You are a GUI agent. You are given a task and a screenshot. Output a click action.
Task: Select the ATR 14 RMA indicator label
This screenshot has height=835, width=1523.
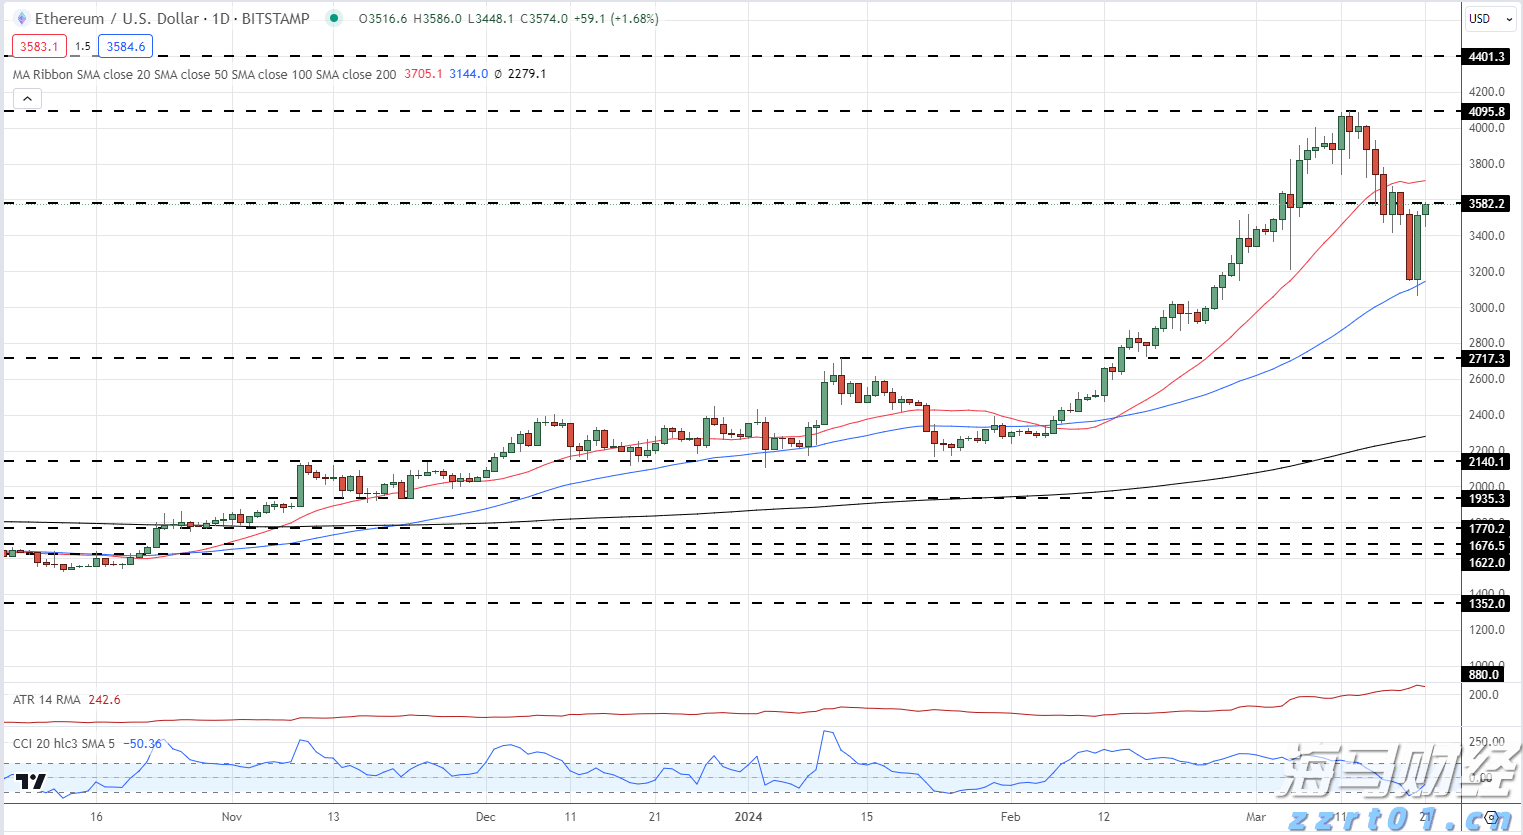point(47,700)
